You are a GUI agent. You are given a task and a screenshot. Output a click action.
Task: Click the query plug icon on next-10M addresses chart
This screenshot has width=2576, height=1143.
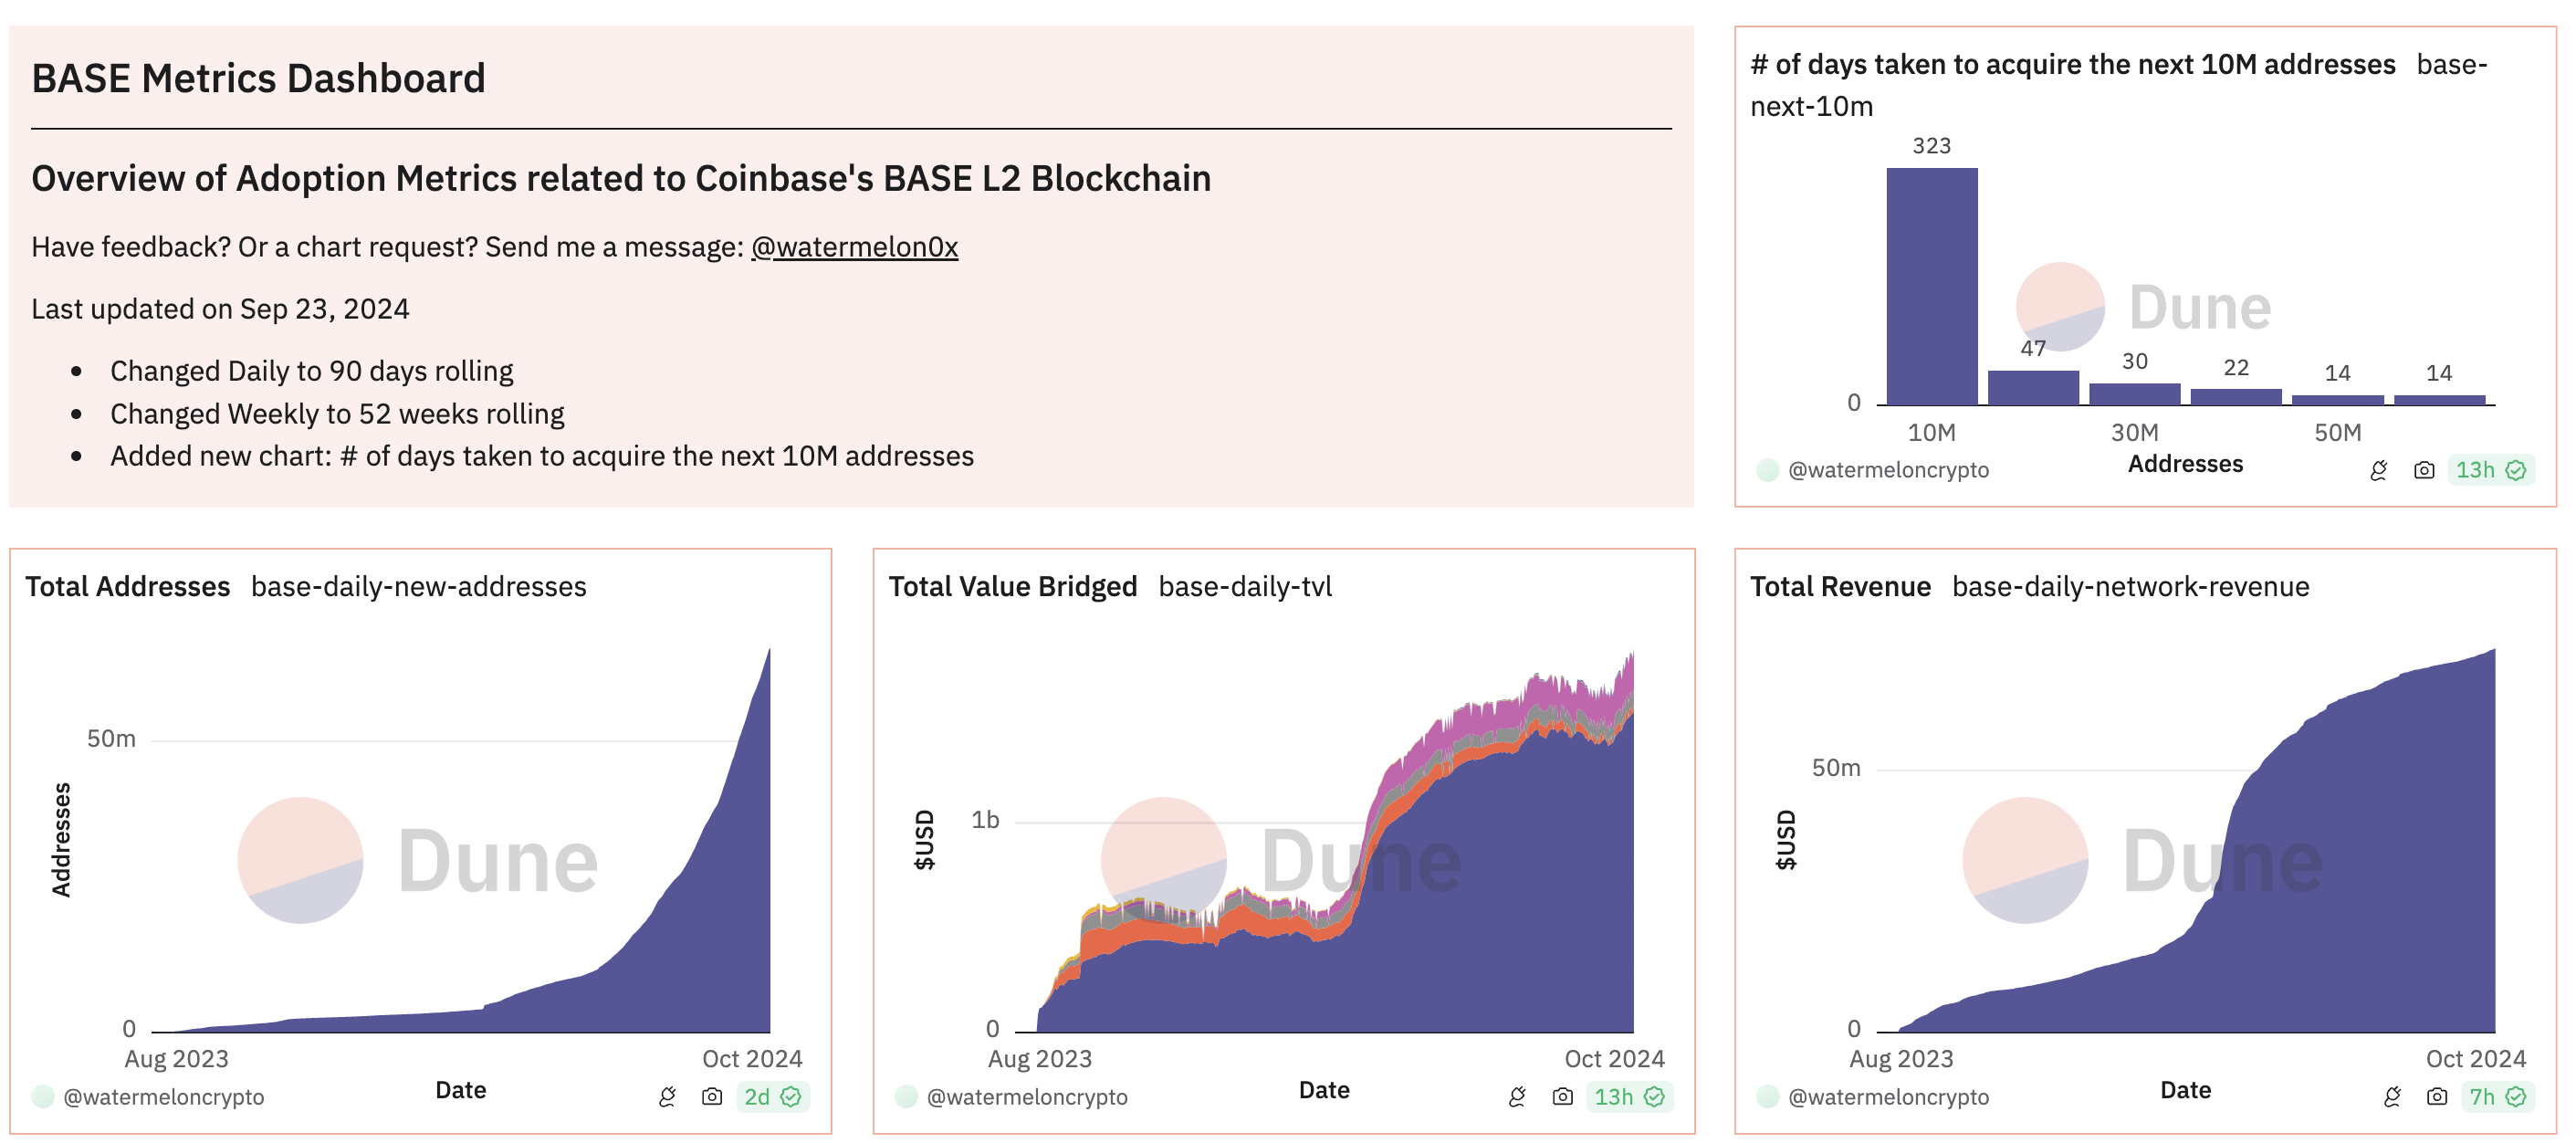click(2379, 470)
